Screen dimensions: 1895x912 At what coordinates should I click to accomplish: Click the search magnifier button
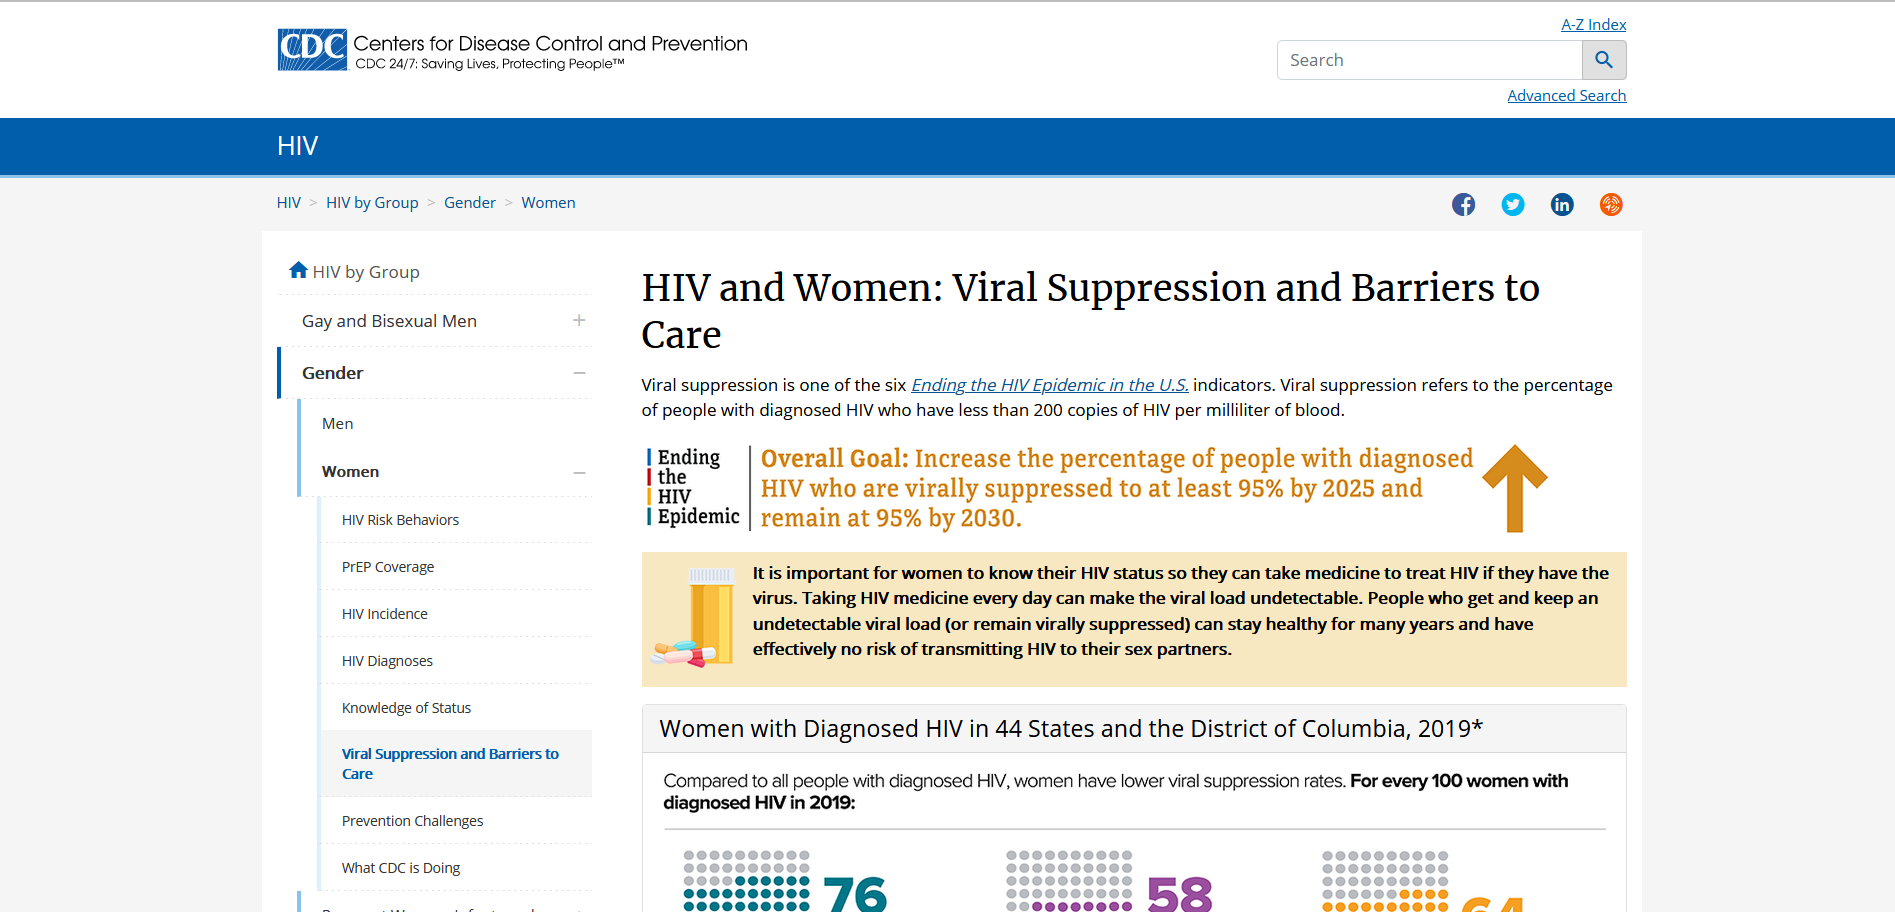(x=1603, y=60)
